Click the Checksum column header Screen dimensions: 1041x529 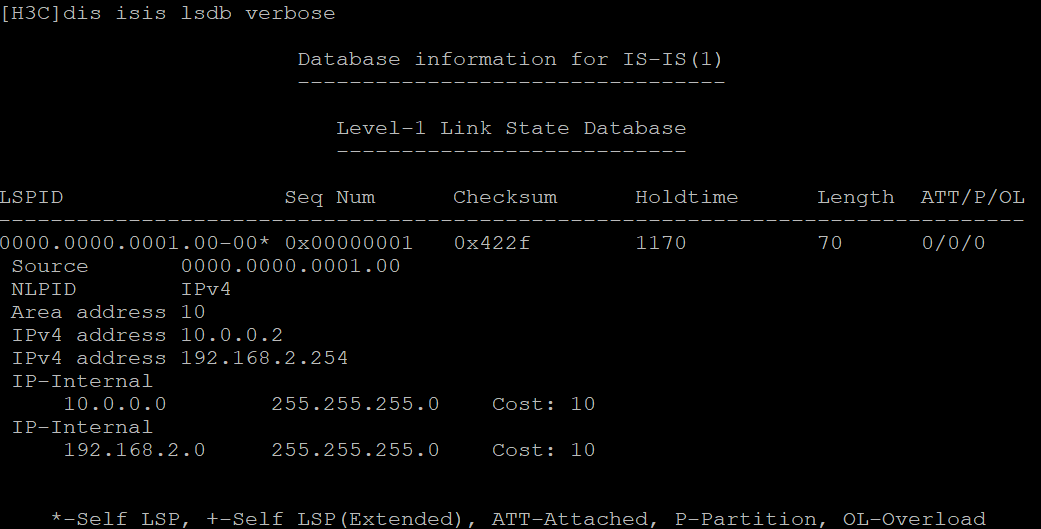click(x=505, y=197)
